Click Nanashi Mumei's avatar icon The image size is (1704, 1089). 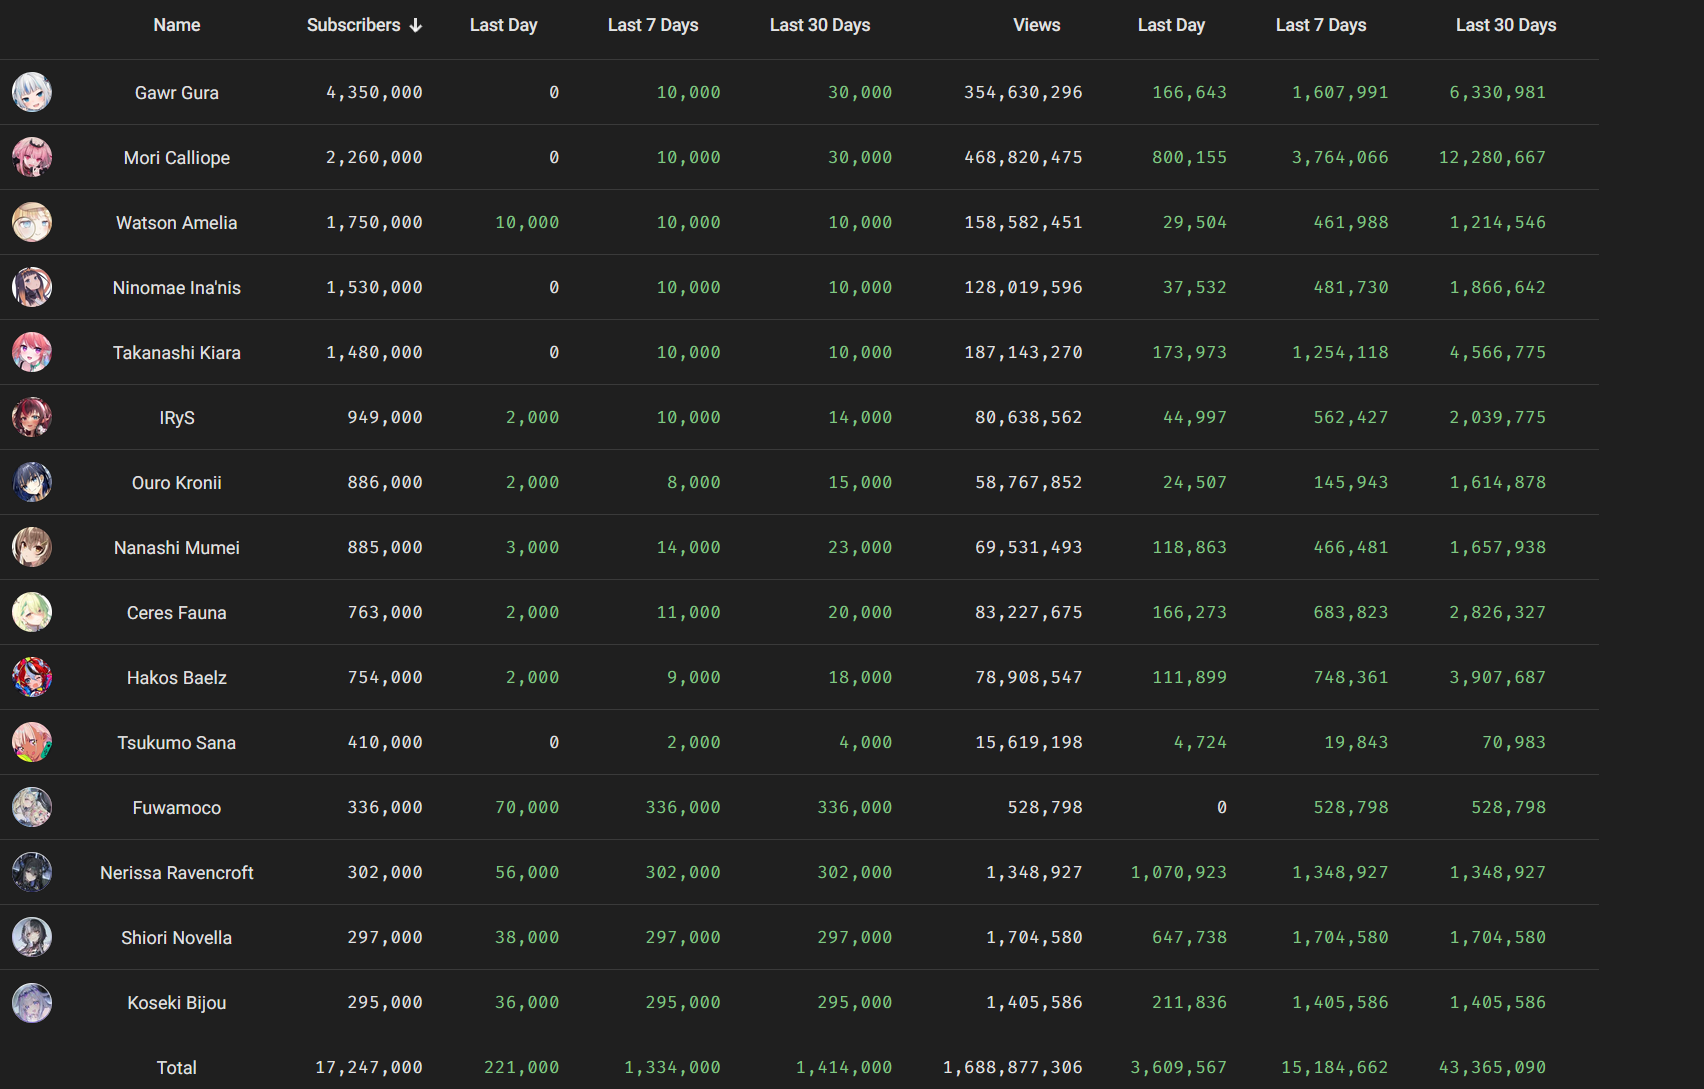click(32, 547)
